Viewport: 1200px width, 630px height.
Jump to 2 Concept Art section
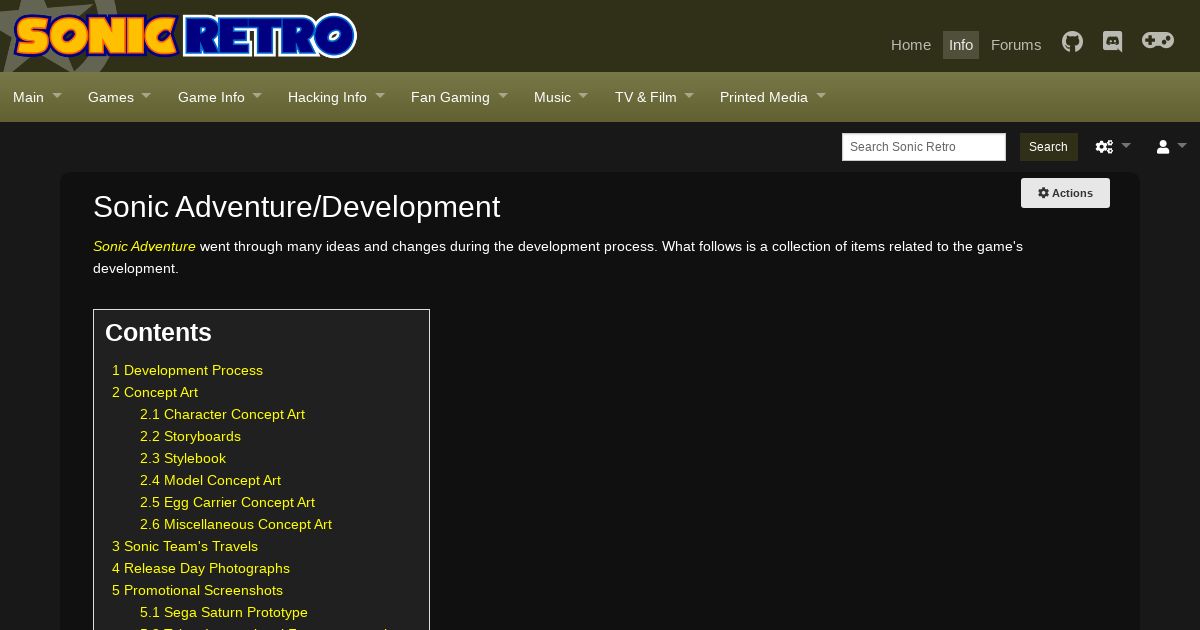pyautogui.click(x=155, y=392)
